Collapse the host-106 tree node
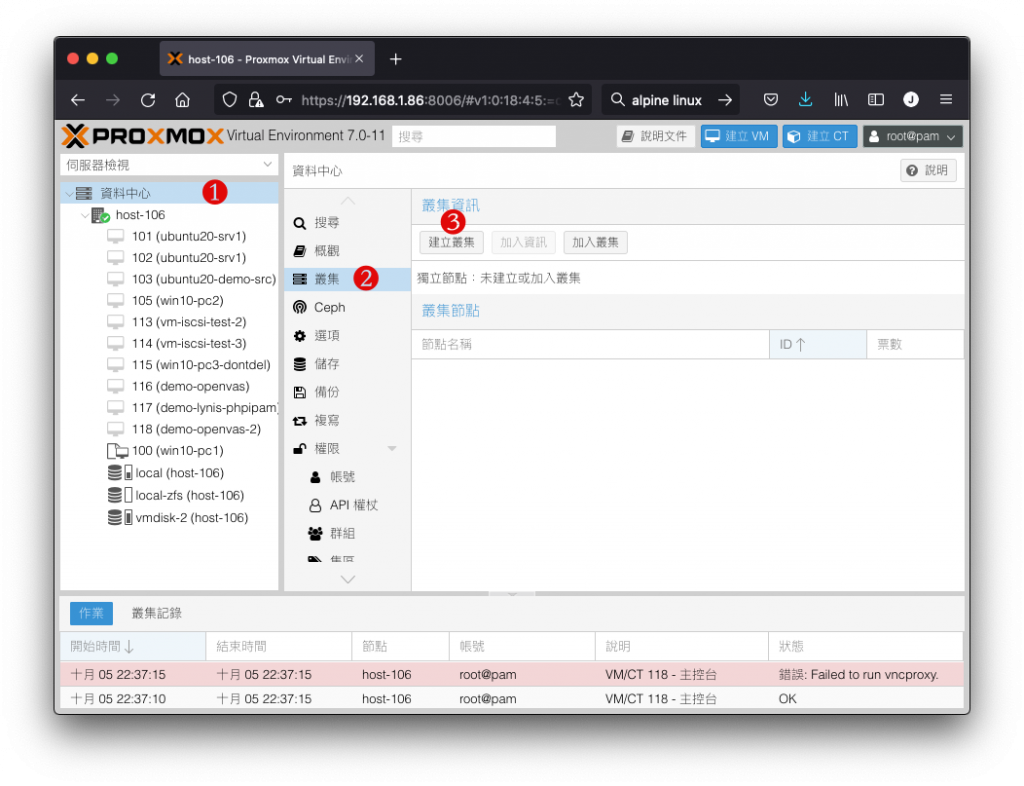 pos(85,215)
